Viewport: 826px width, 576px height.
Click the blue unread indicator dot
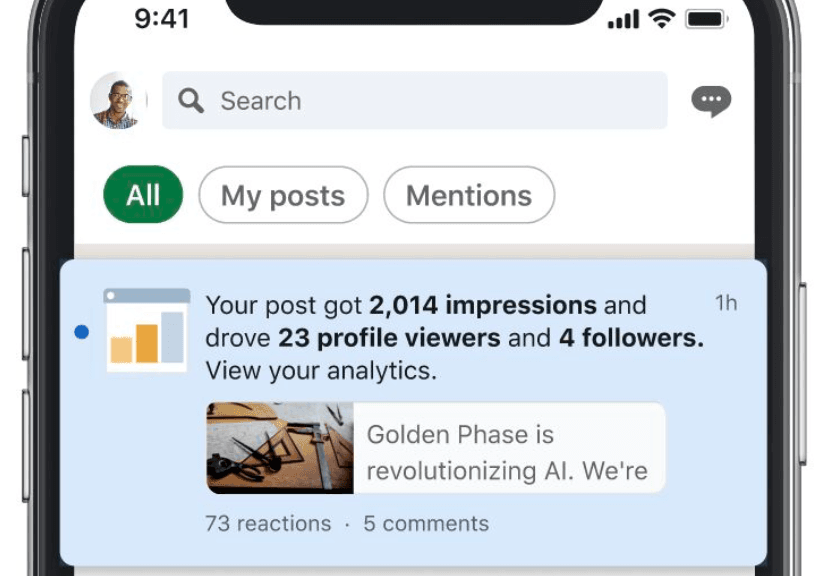82,332
